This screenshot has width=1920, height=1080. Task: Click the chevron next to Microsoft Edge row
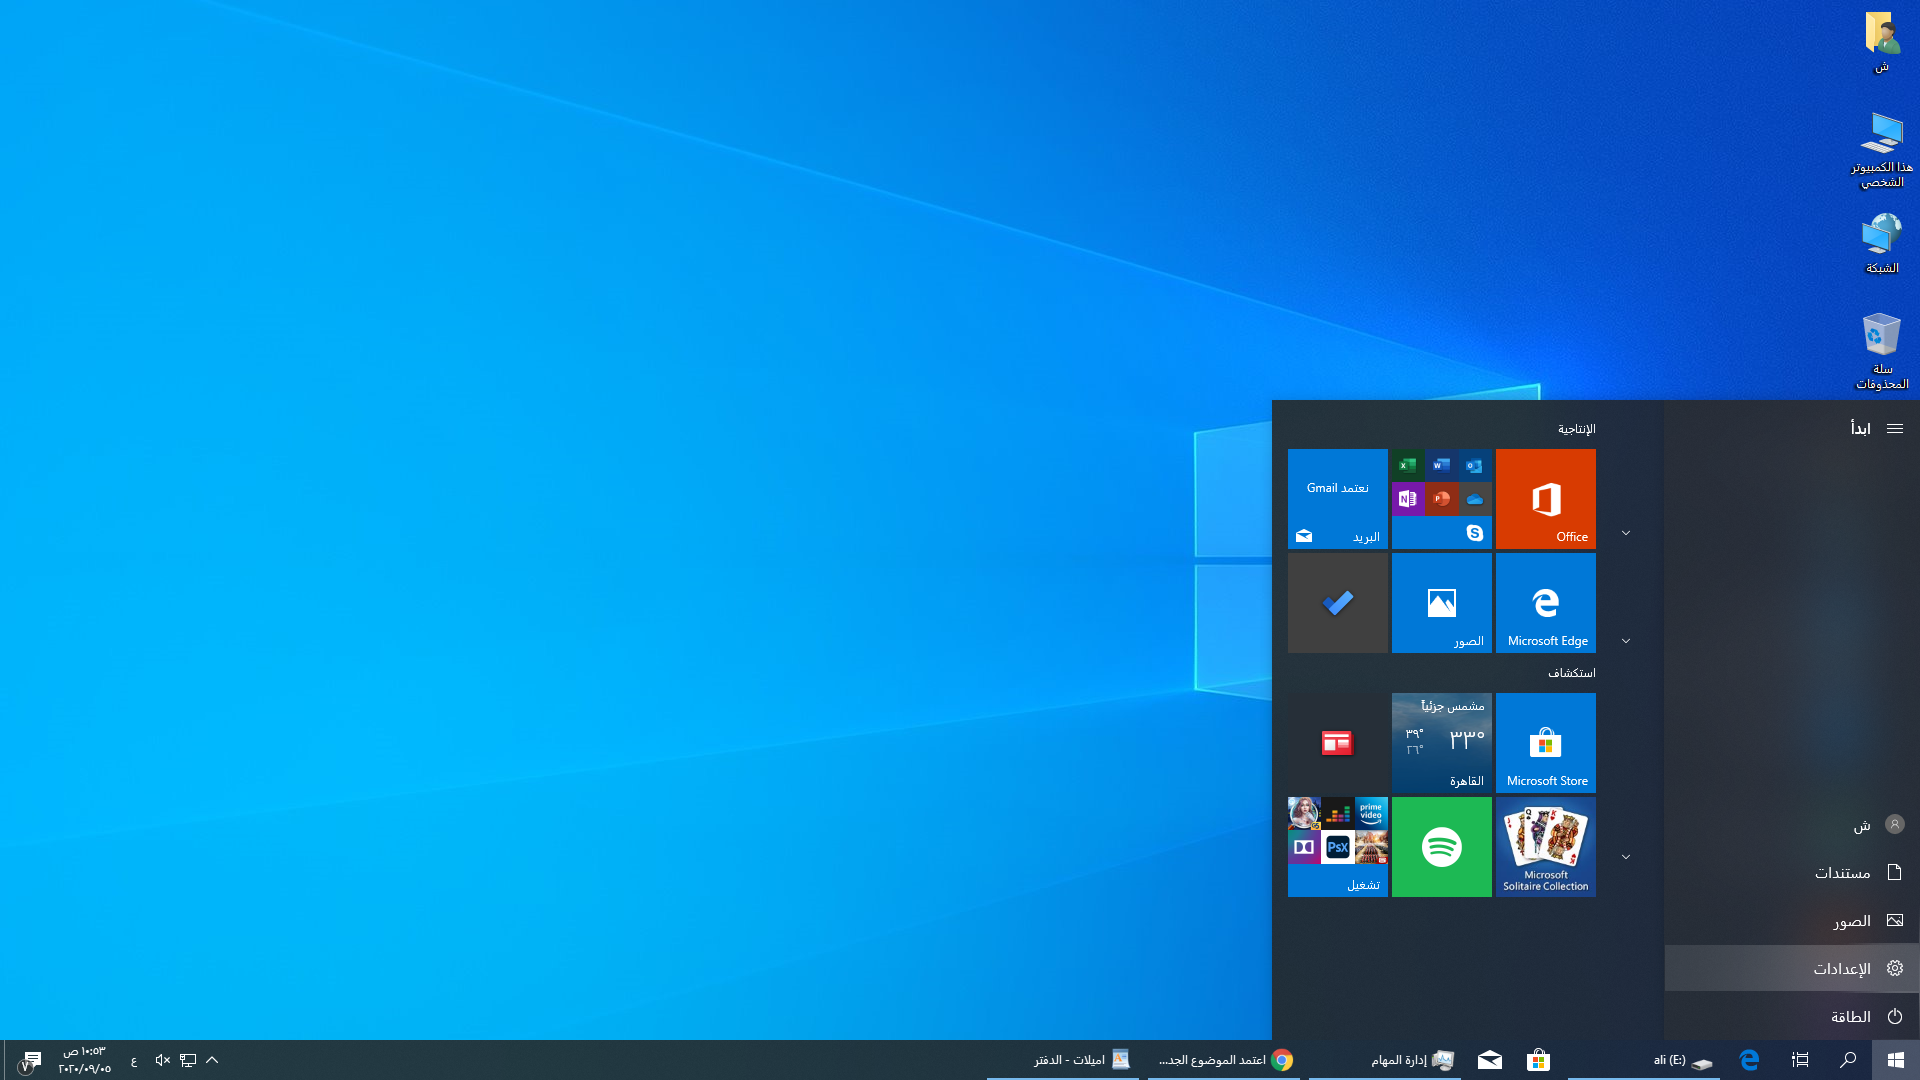coord(1626,641)
